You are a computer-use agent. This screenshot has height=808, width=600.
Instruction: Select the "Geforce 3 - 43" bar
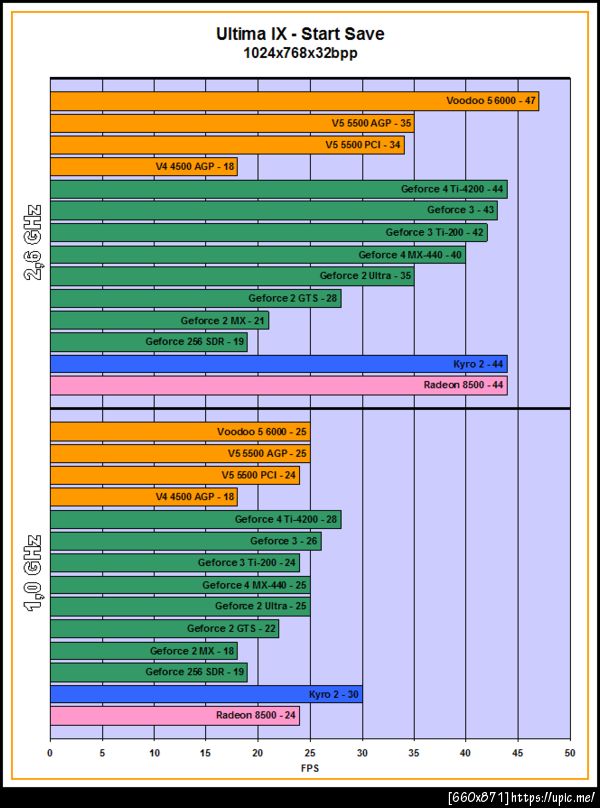(274, 211)
